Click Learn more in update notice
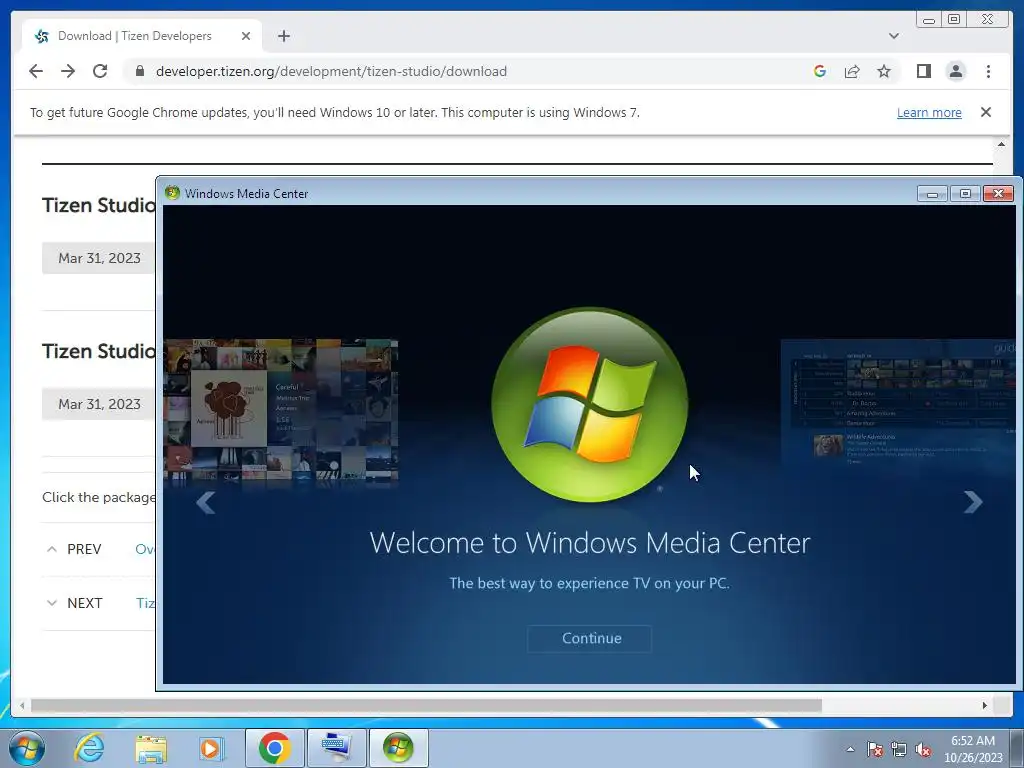 click(929, 112)
